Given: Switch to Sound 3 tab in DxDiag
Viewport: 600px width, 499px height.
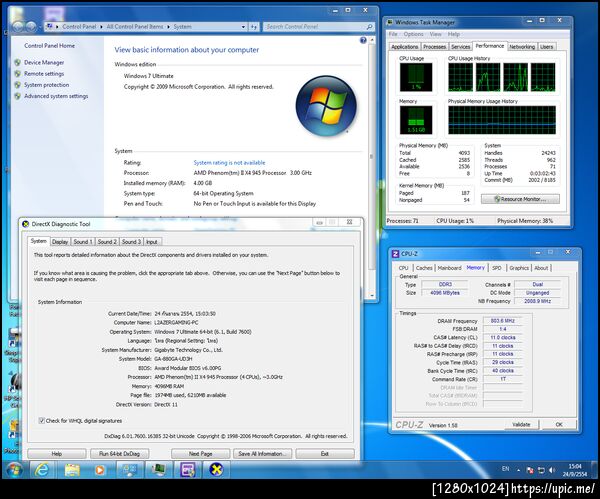Looking at the screenshot, I should pyautogui.click(x=131, y=242).
